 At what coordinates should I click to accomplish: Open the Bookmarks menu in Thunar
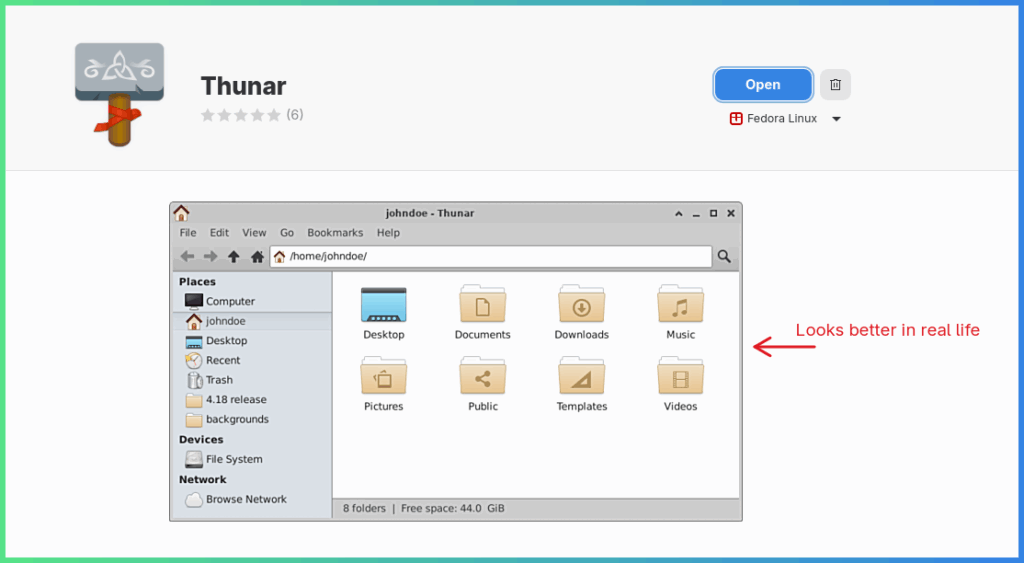[335, 233]
